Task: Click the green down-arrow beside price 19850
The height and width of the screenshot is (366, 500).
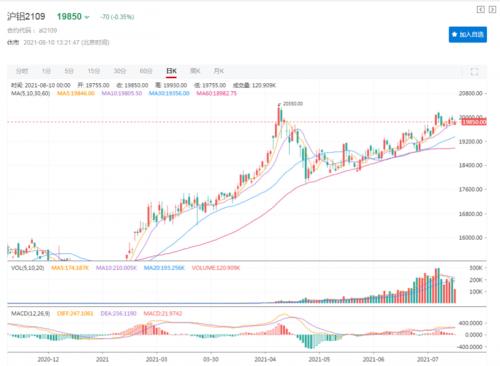Action: click(87, 17)
